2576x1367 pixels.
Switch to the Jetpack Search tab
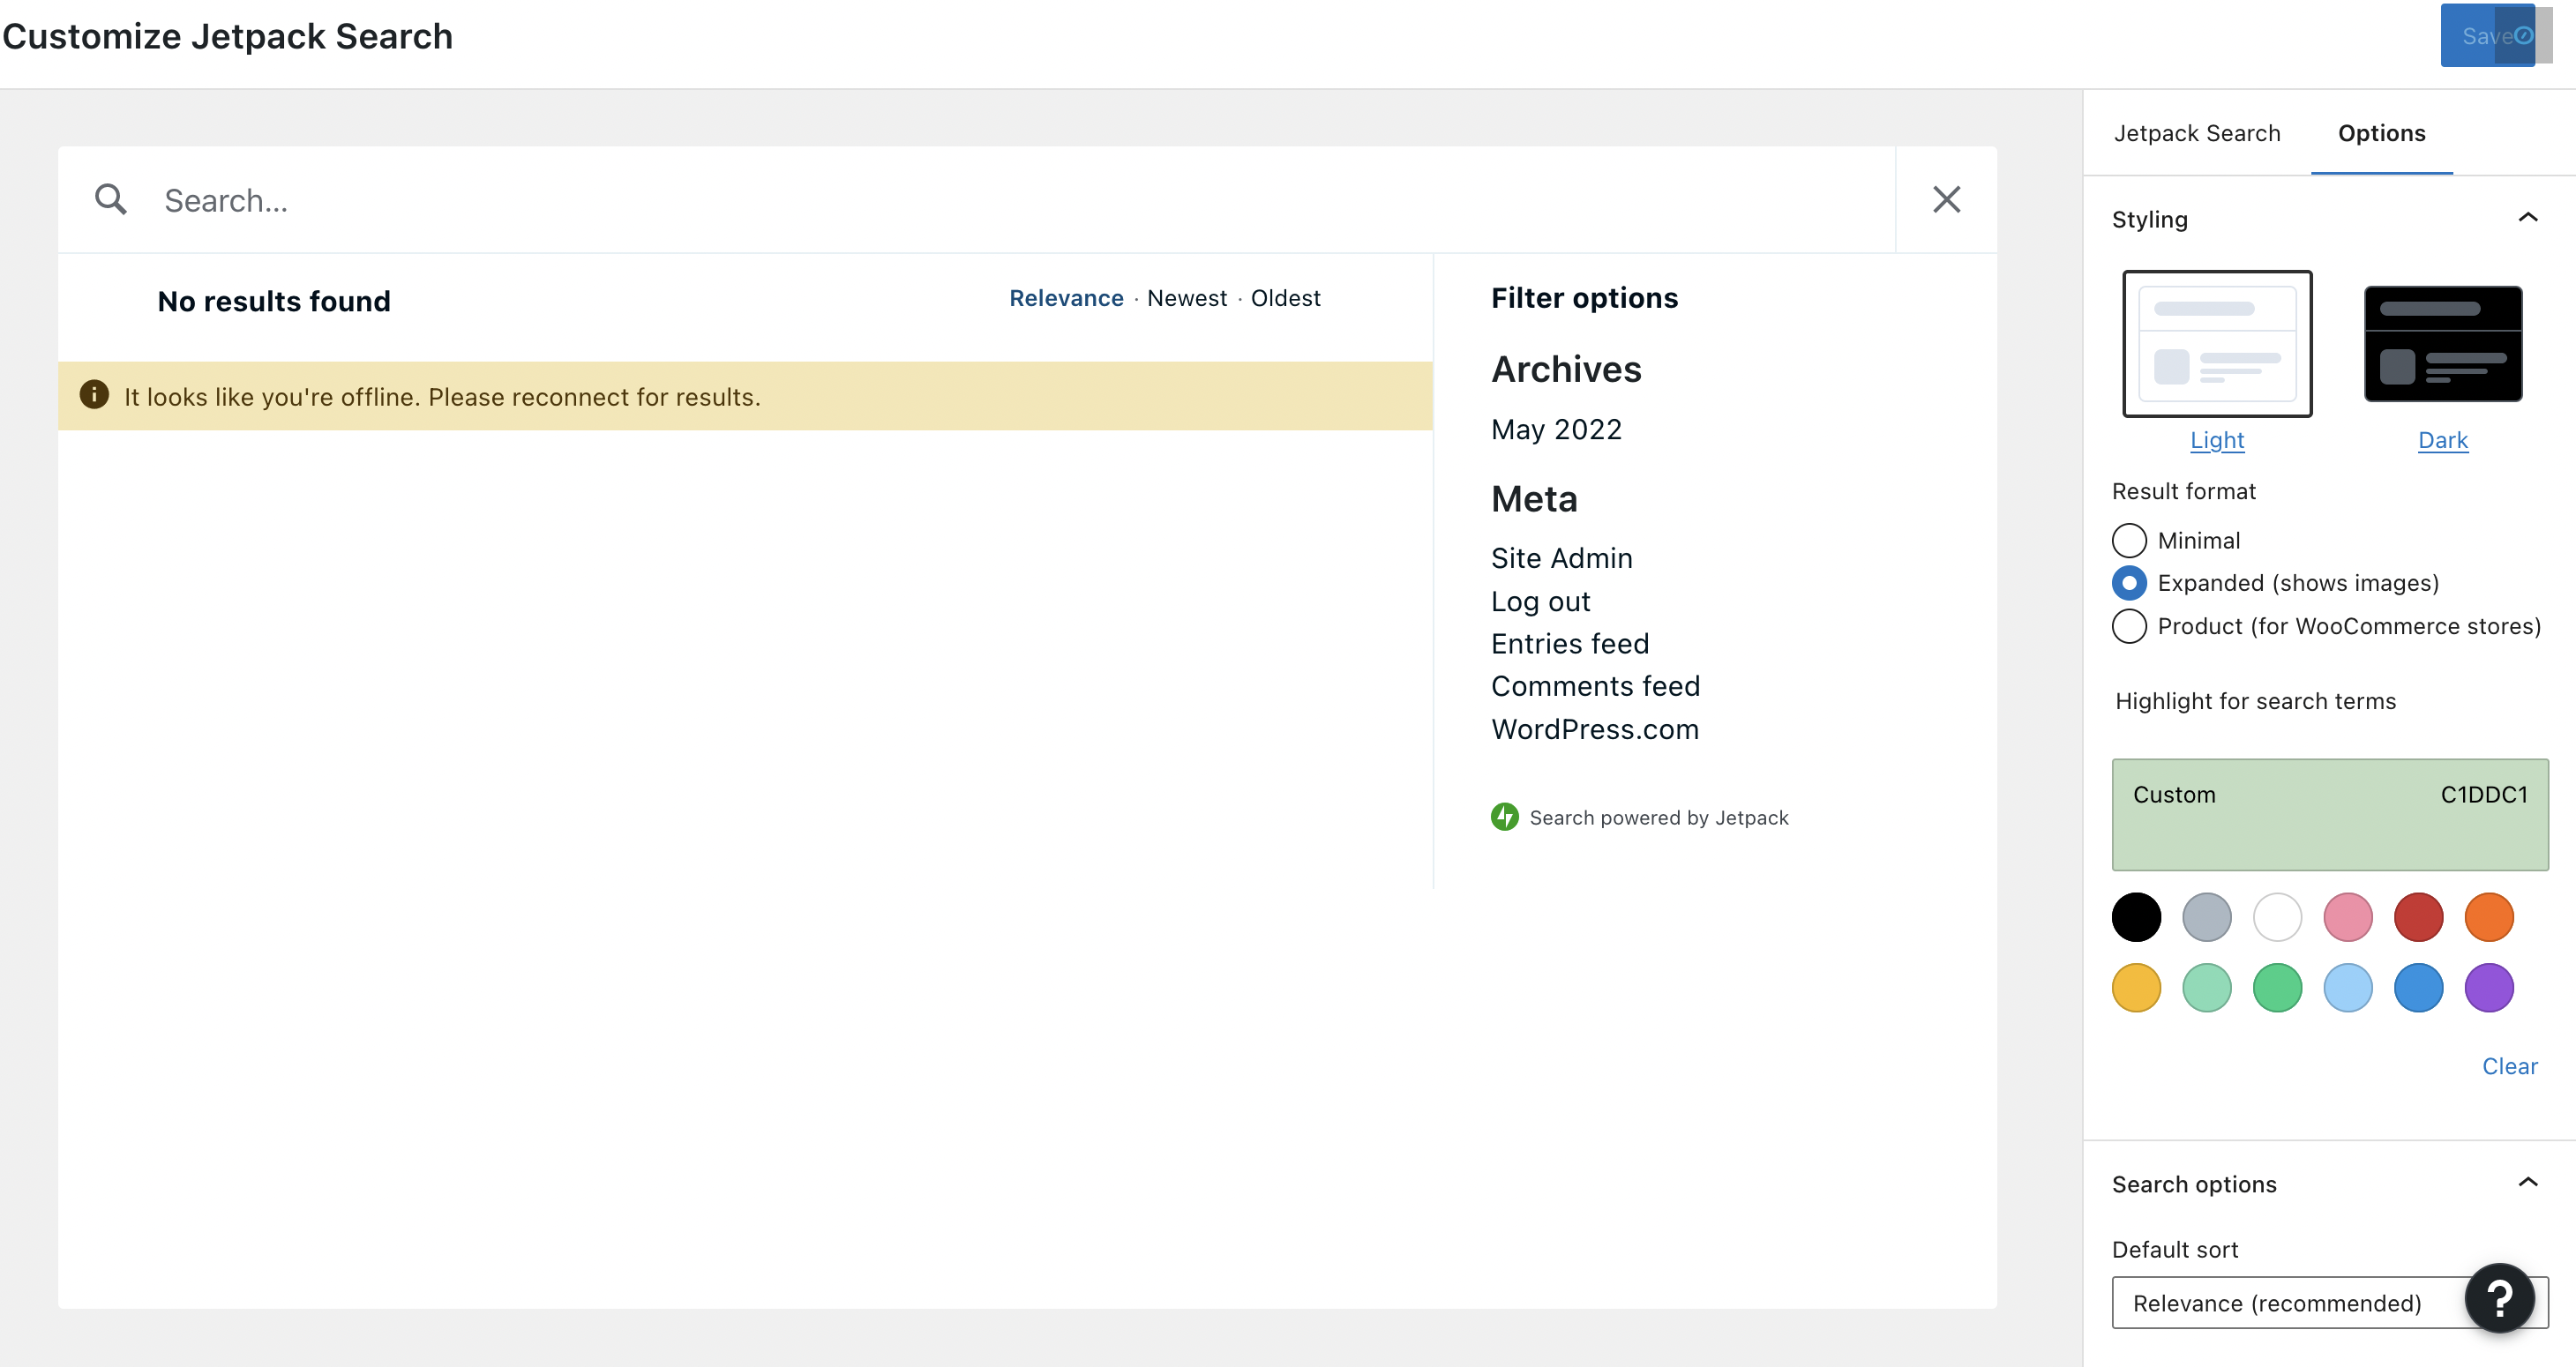coord(2197,133)
